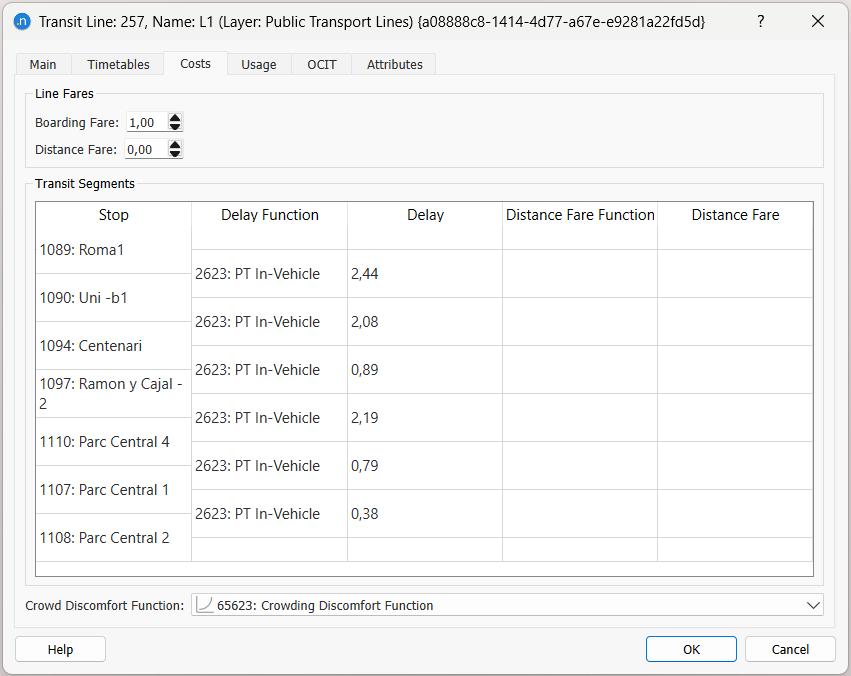
Task: Stay on the Costs tab
Action: tap(195, 63)
